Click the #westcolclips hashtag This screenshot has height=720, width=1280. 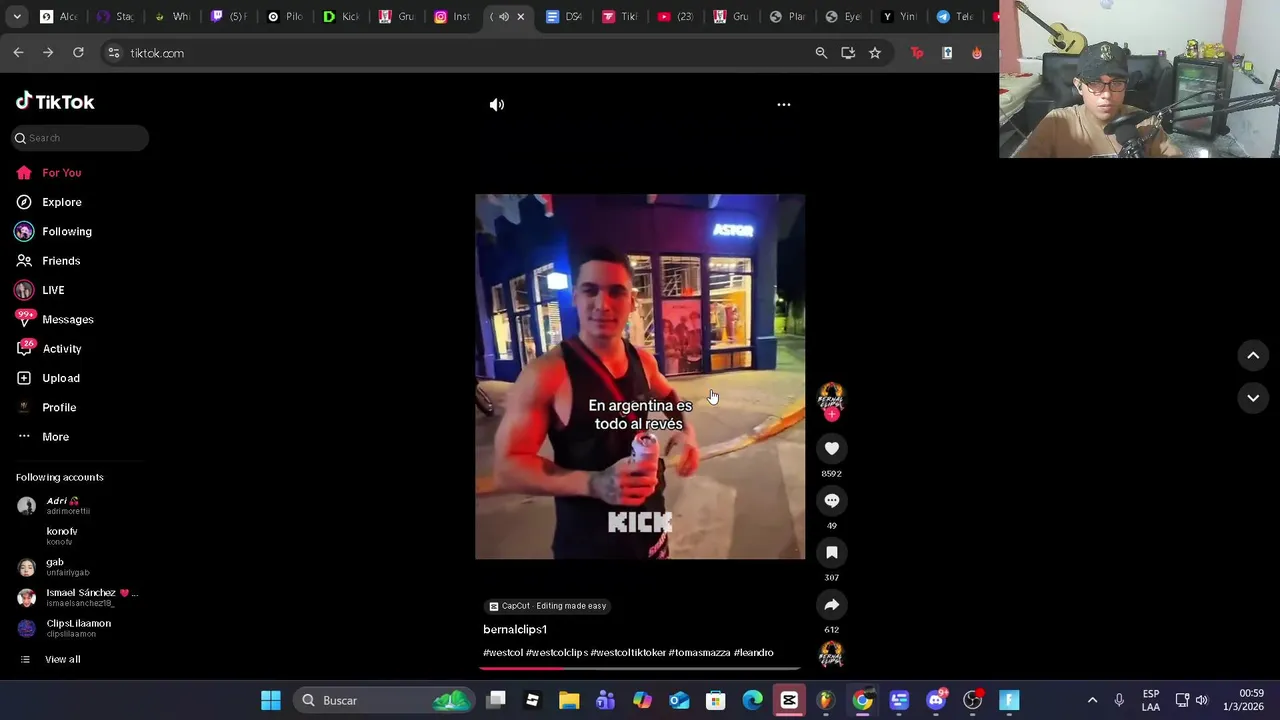coord(557,653)
